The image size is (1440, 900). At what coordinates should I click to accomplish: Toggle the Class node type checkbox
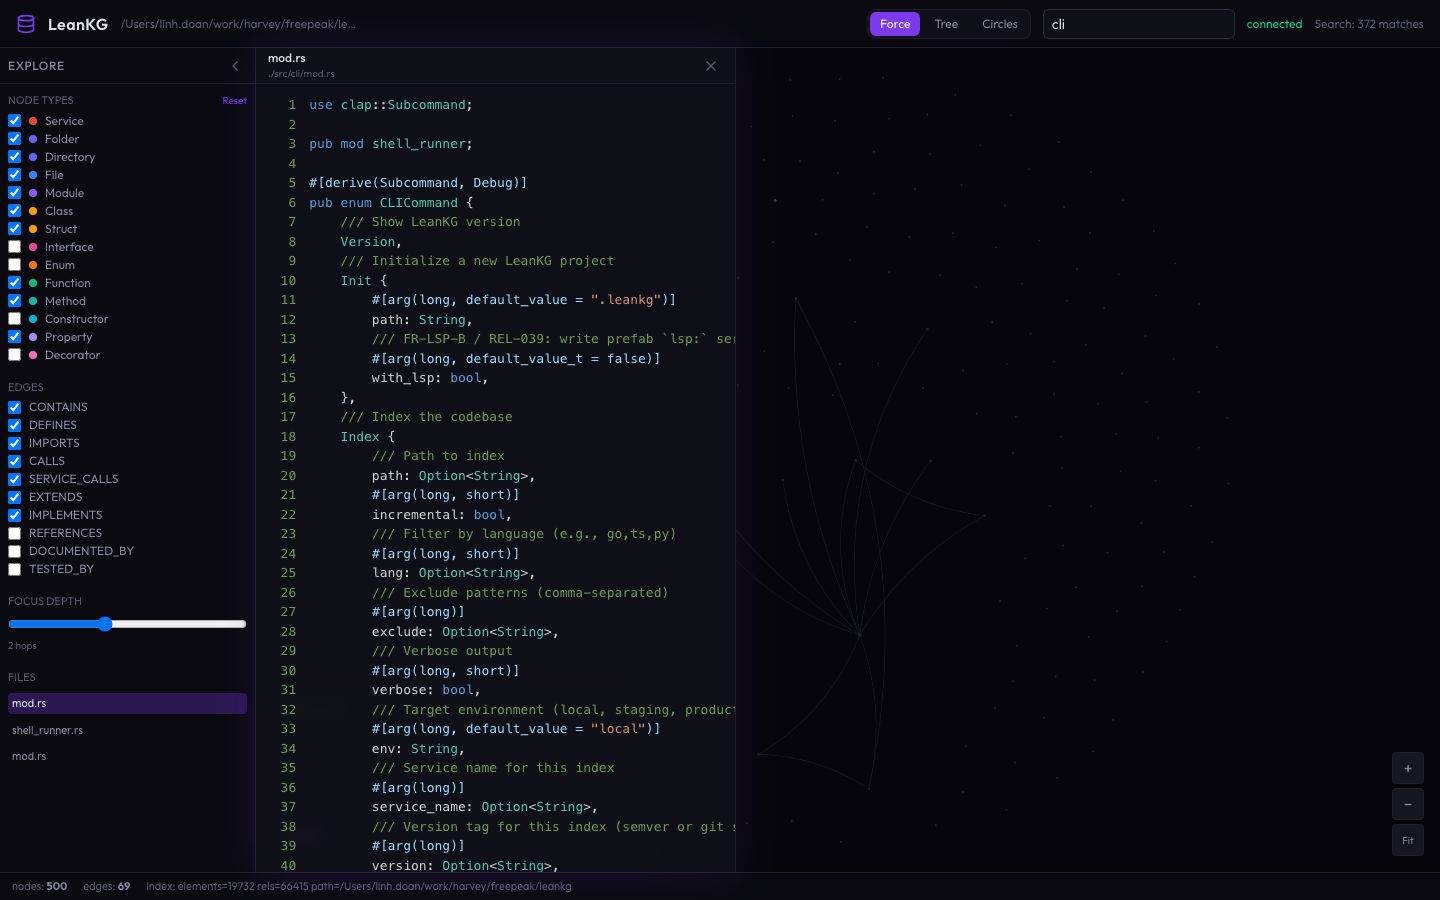tap(14, 211)
